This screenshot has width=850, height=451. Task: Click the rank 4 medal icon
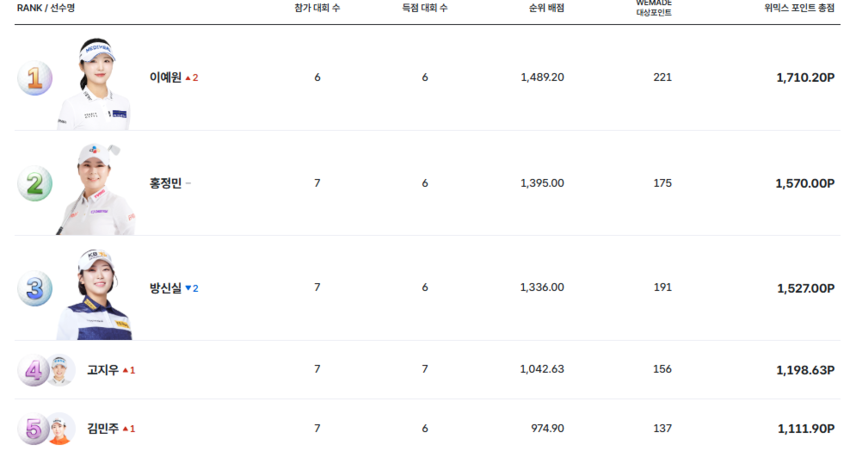33,371
